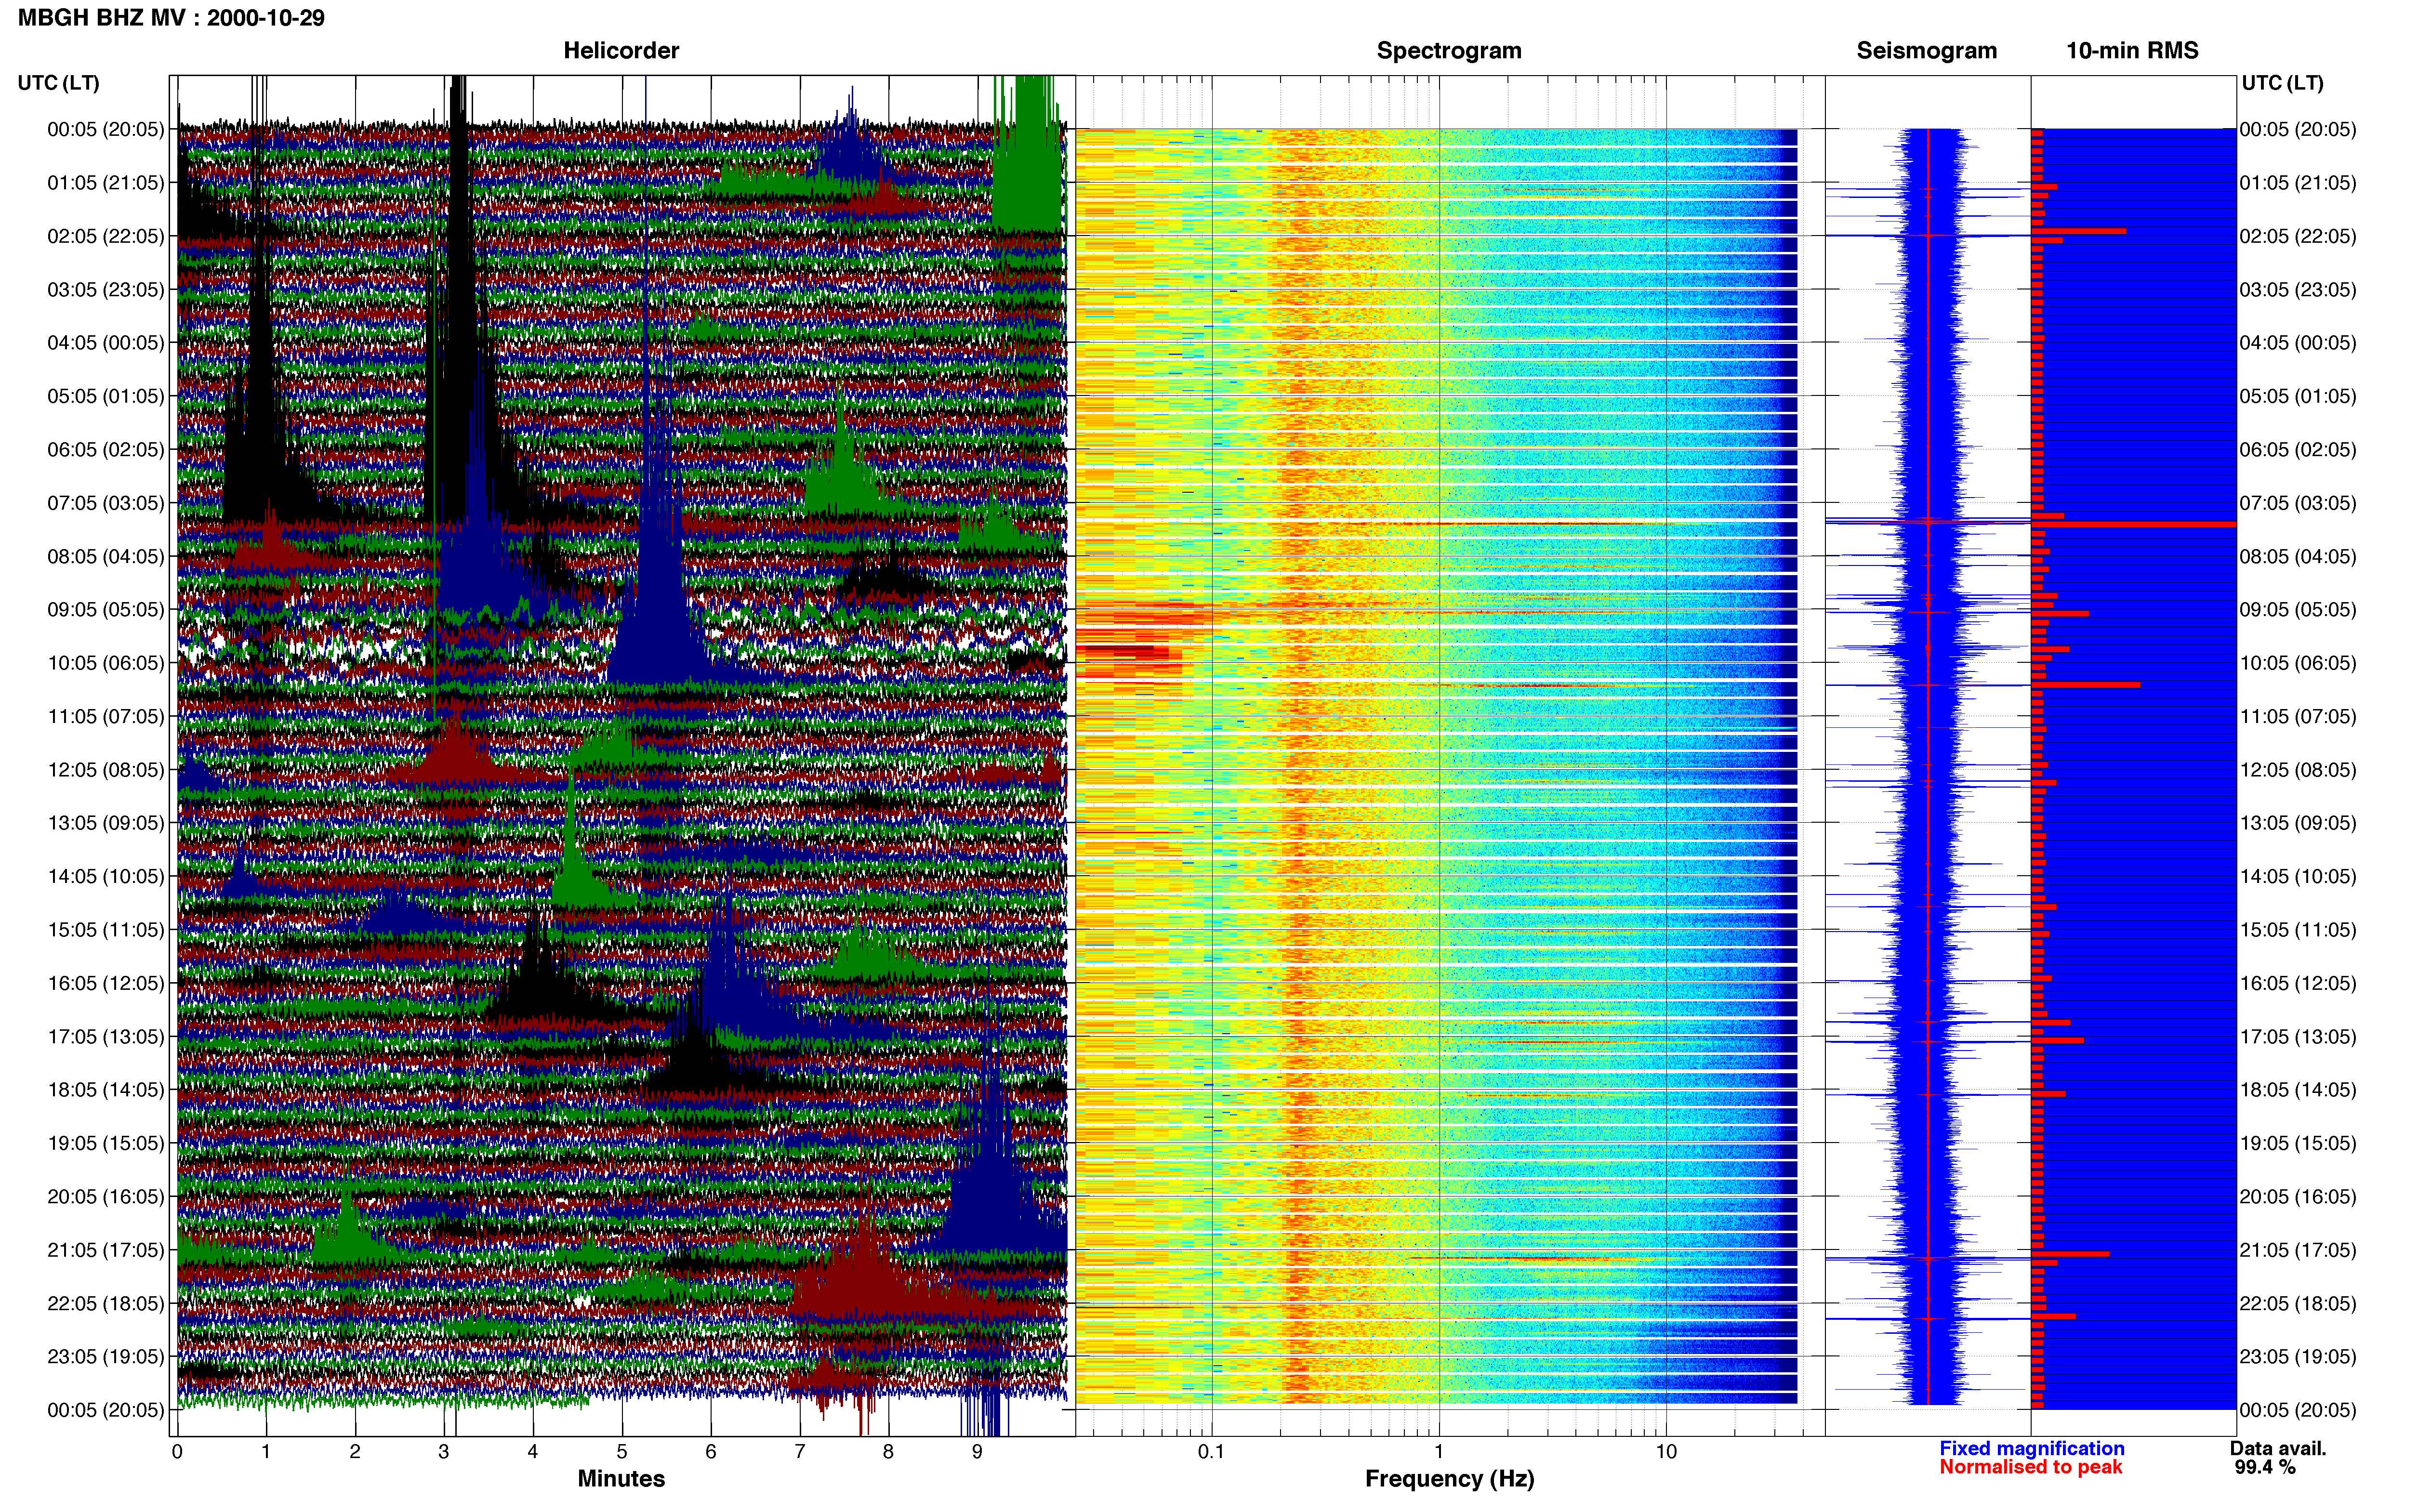
Task: Click left time label '13:05 (09:05)'
Action: [x=106, y=823]
